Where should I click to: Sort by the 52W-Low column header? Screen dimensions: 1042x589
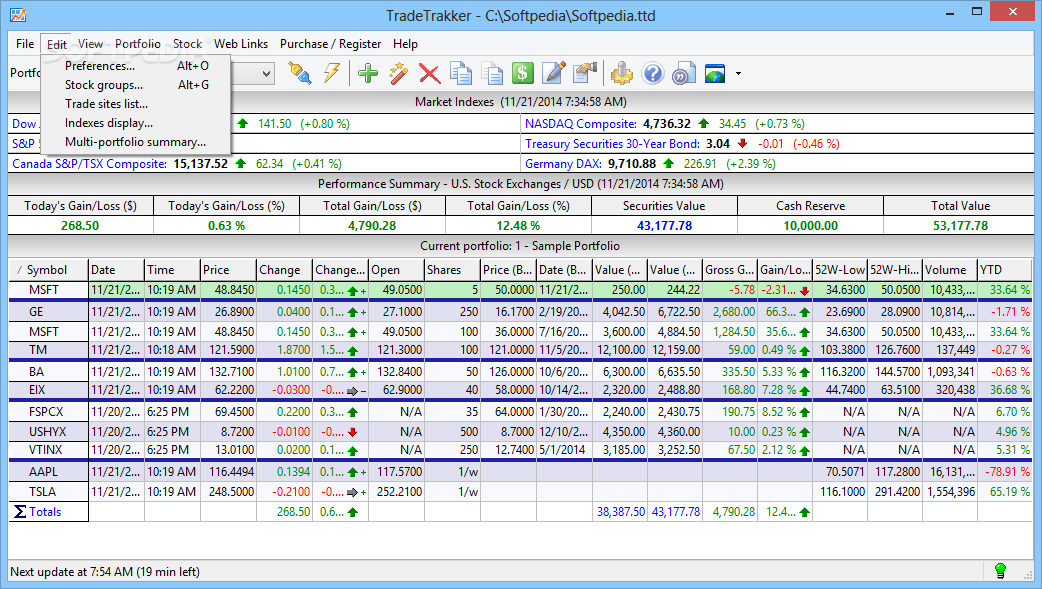pos(840,270)
